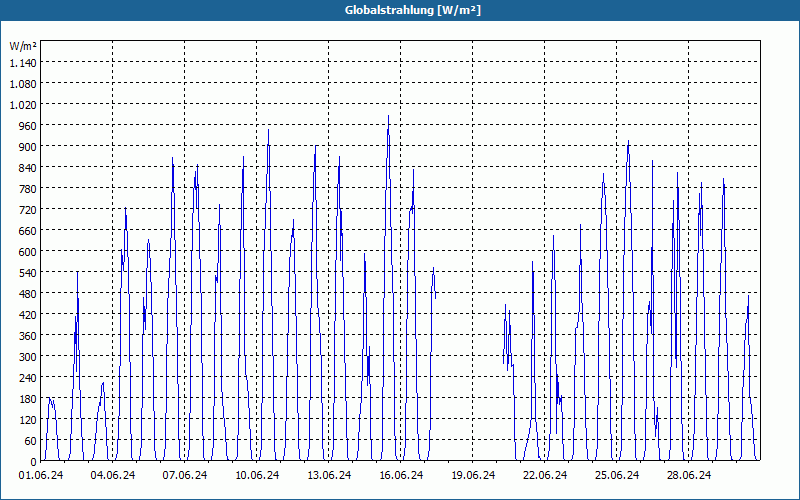Click the 420 y-axis value
The height and width of the screenshot is (500, 800).
click(x=28, y=314)
